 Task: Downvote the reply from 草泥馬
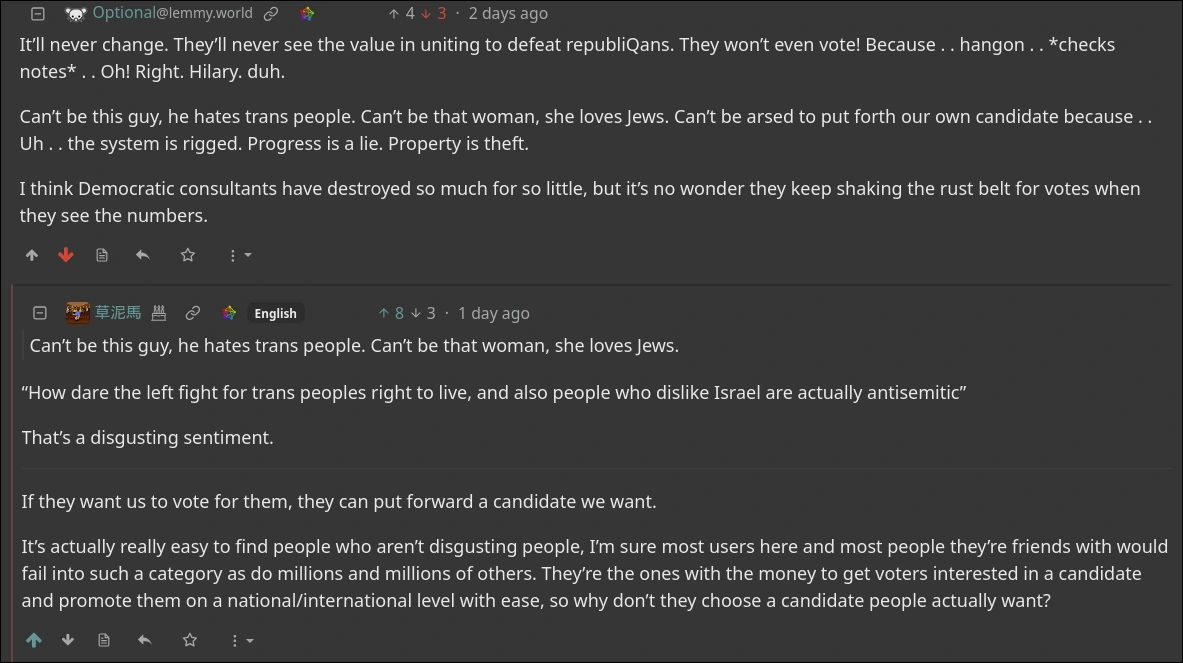[x=68, y=640]
